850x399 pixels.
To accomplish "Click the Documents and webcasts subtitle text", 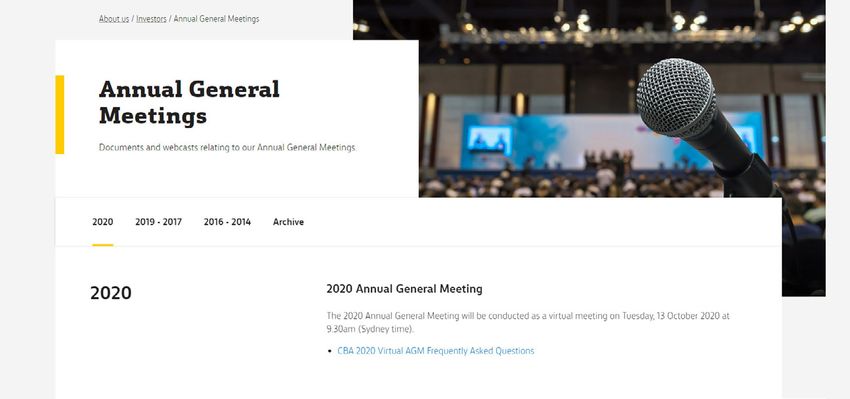I will tap(228, 147).
